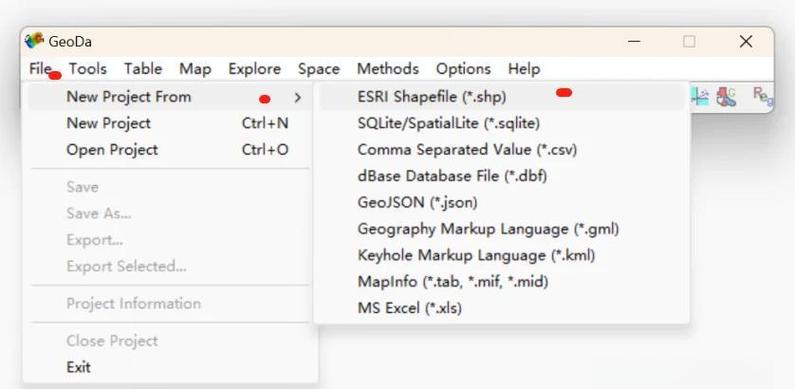Viewport: 795px width, 389px height.
Task: Select SQLite/SpatialLite (*.sqlite) option
Action: [502, 123]
